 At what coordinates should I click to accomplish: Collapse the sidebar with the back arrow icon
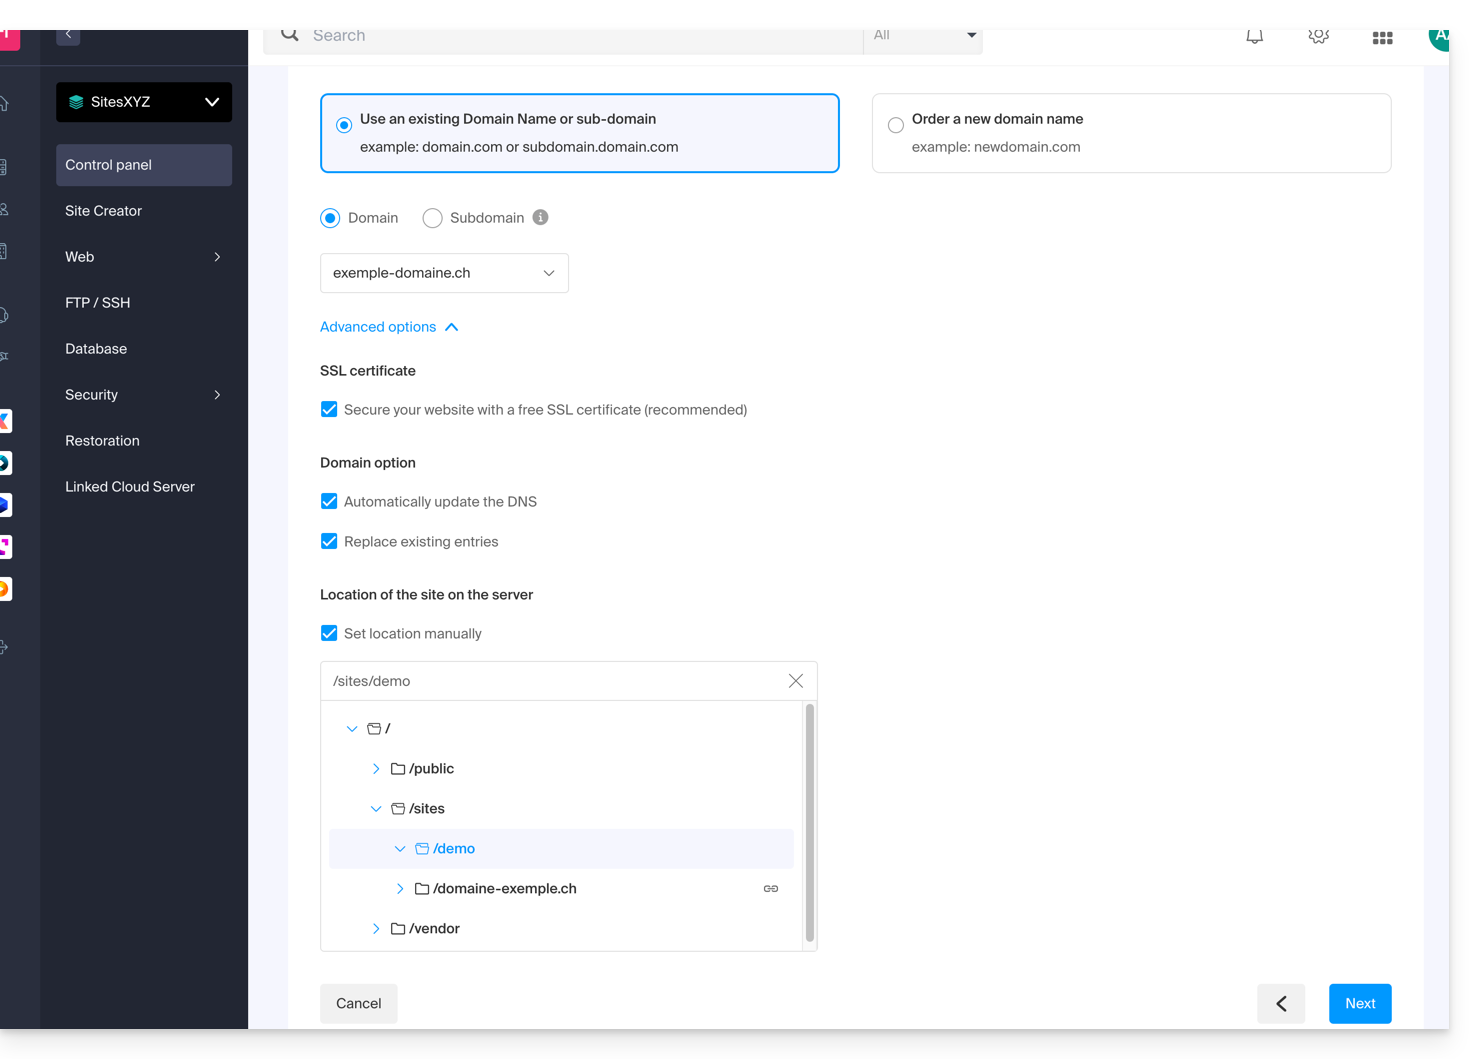pos(68,35)
